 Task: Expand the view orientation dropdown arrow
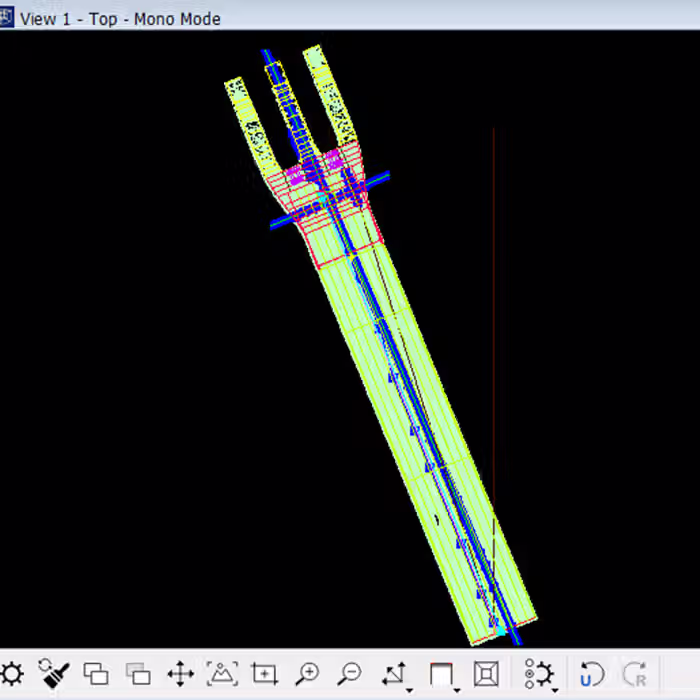[457, 690]
